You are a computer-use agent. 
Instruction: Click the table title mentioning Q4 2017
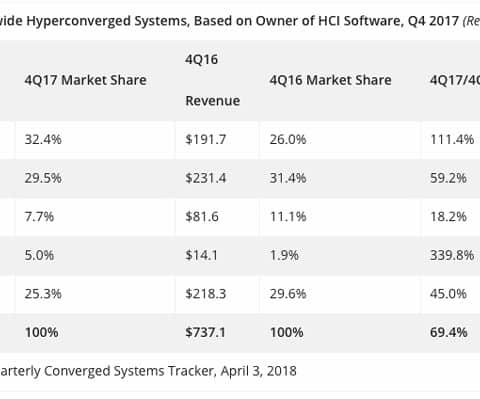[240, 21]
